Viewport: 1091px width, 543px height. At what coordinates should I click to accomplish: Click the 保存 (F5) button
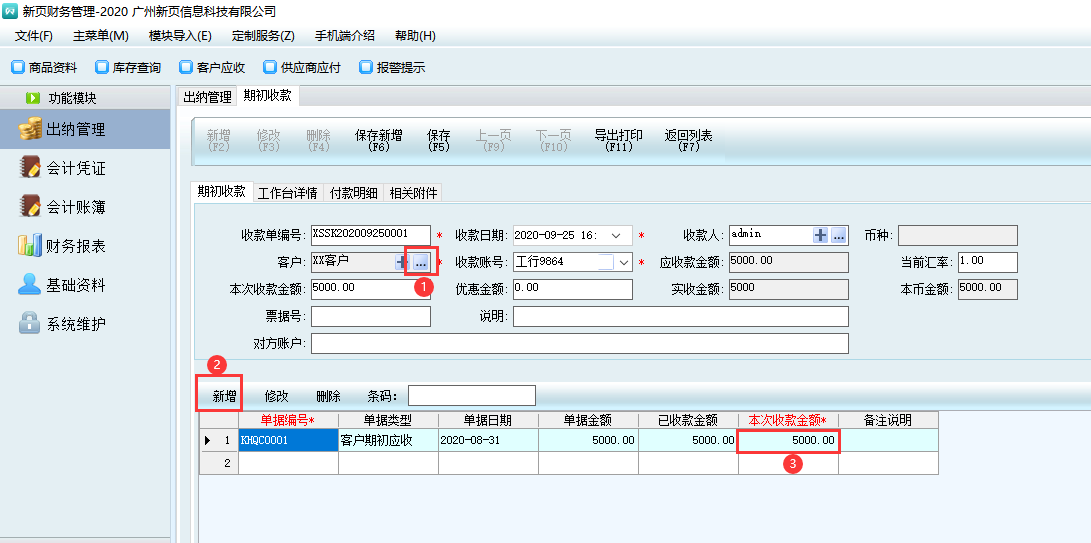[x=438, y=140]
